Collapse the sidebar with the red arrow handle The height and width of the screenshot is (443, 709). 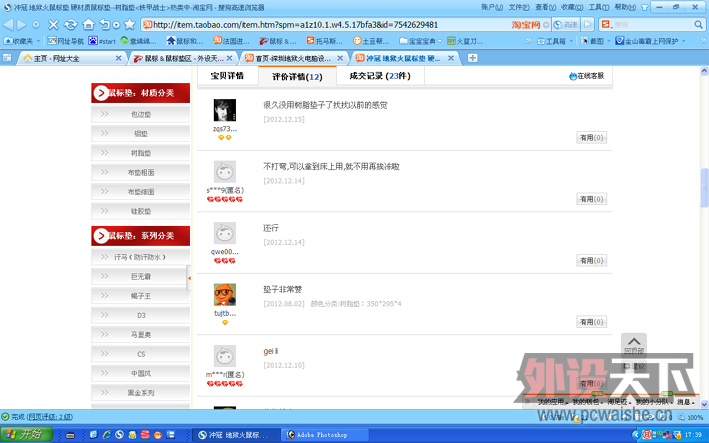coord(189,278)
